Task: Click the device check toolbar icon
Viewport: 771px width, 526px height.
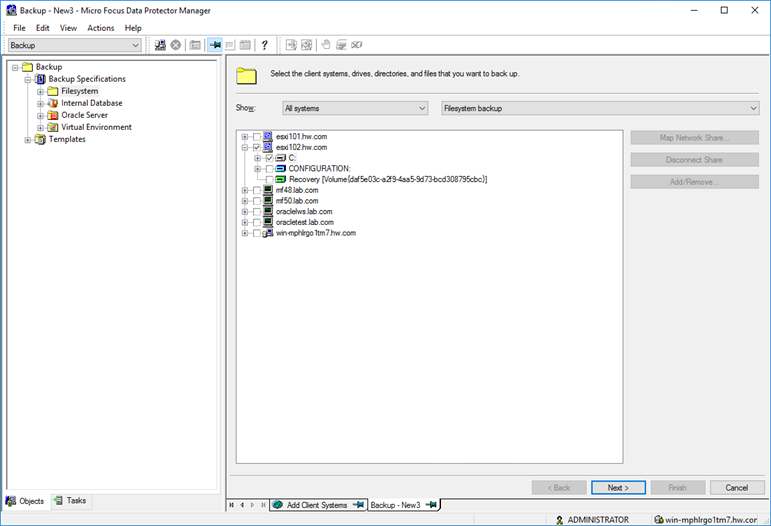Action: [341, 45]
